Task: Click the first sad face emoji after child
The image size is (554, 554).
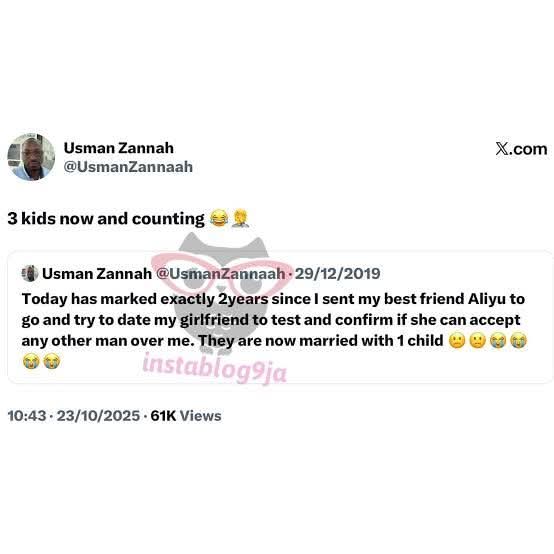Action: [x=457, y=341]
